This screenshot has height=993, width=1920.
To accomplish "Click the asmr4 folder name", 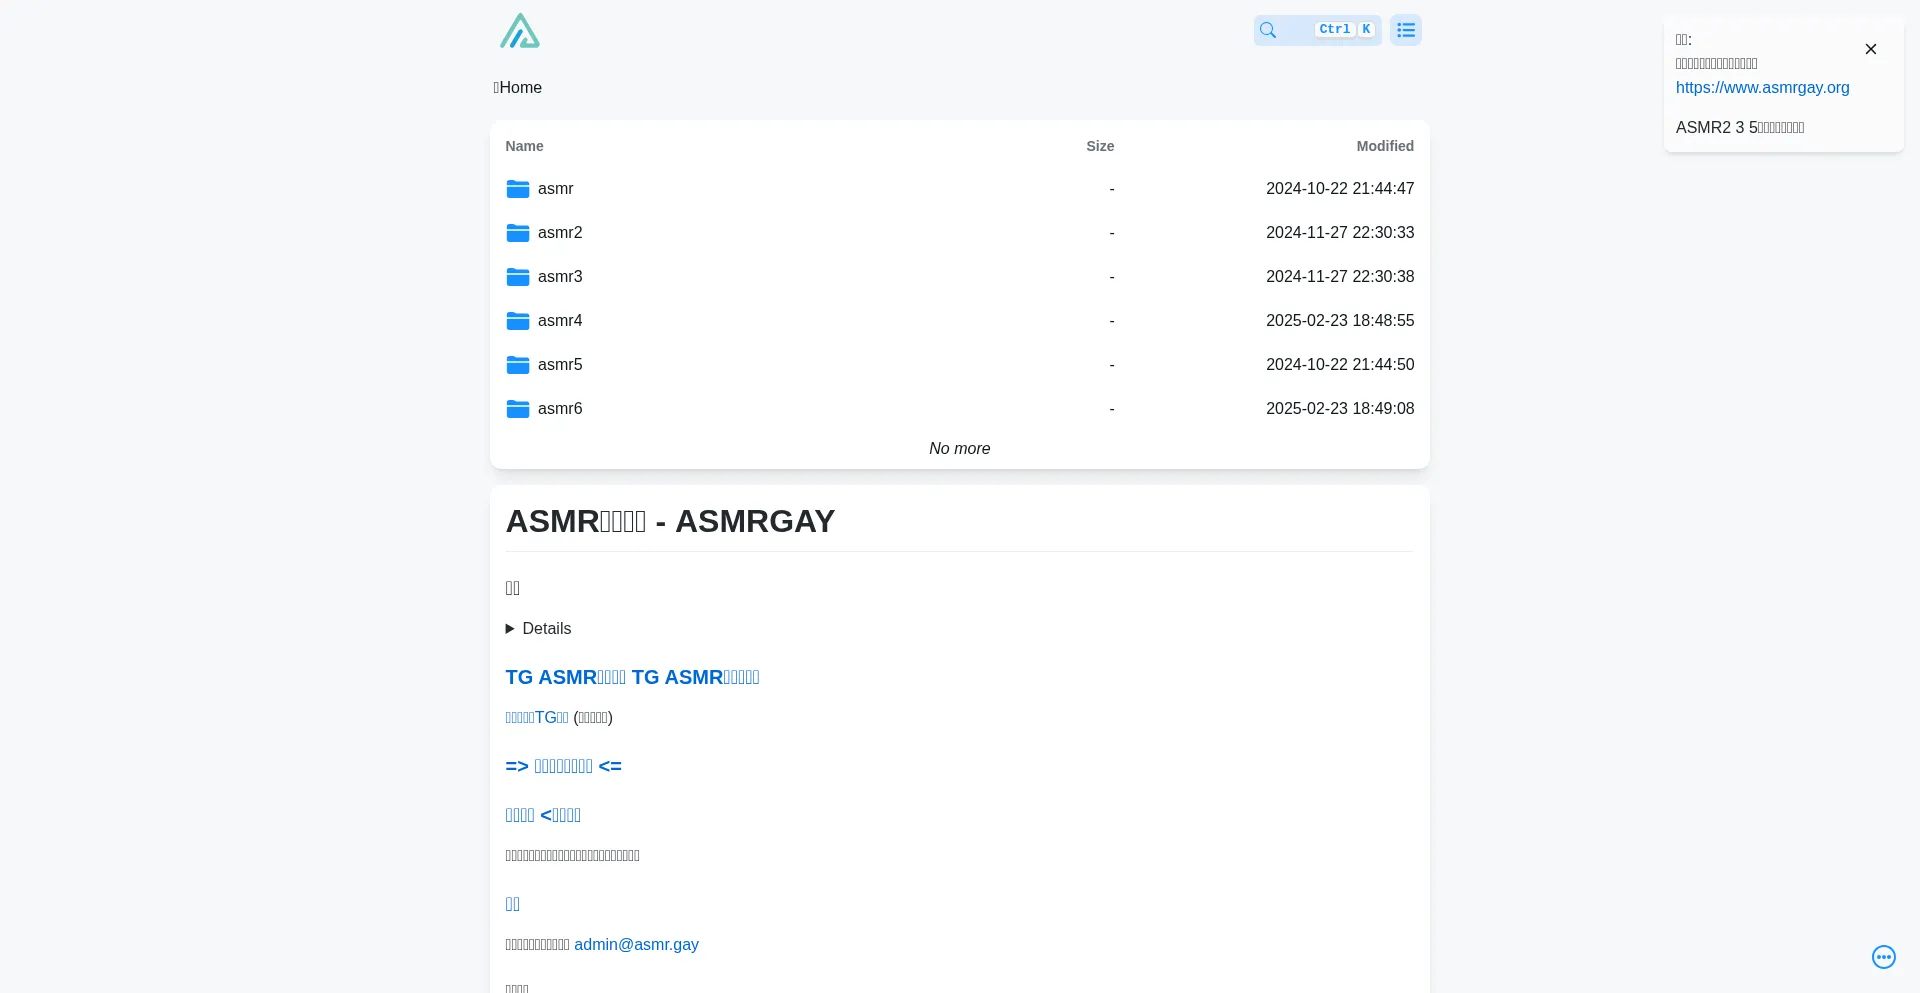I will 560,321.
